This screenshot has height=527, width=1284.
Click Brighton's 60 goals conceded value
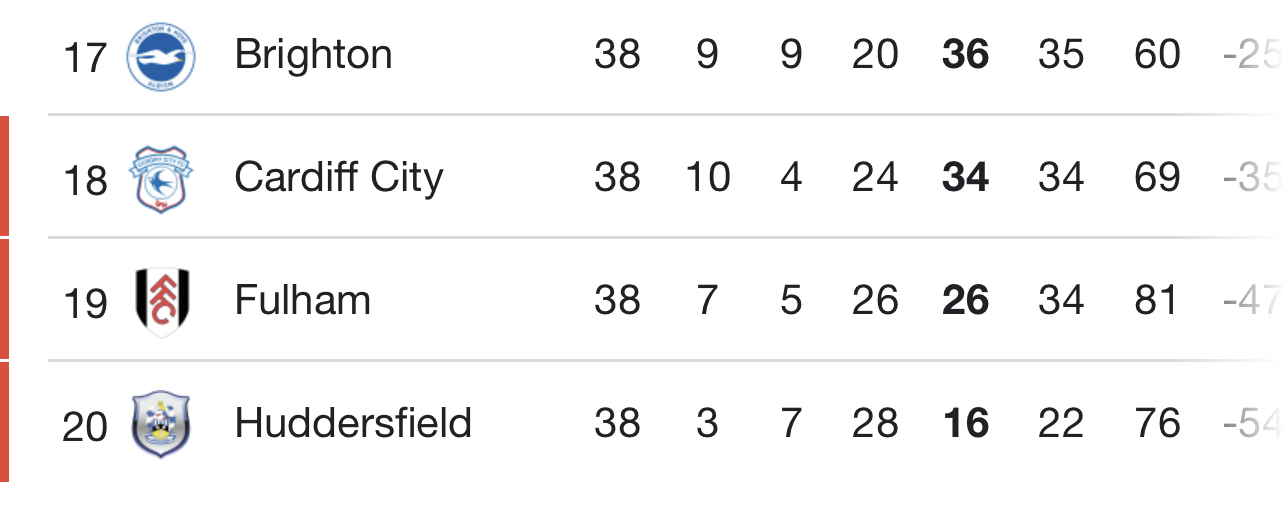[x=1157, y=55]
